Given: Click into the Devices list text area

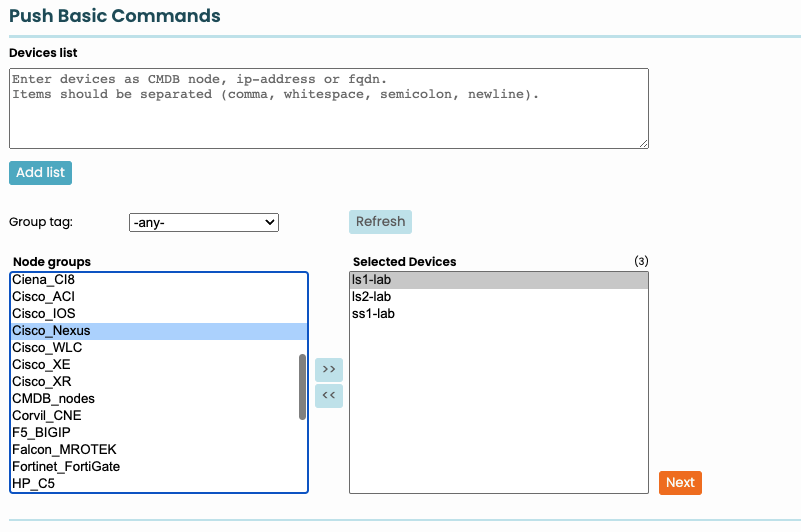Looking at the screenshot, I should tap(329, 108).
